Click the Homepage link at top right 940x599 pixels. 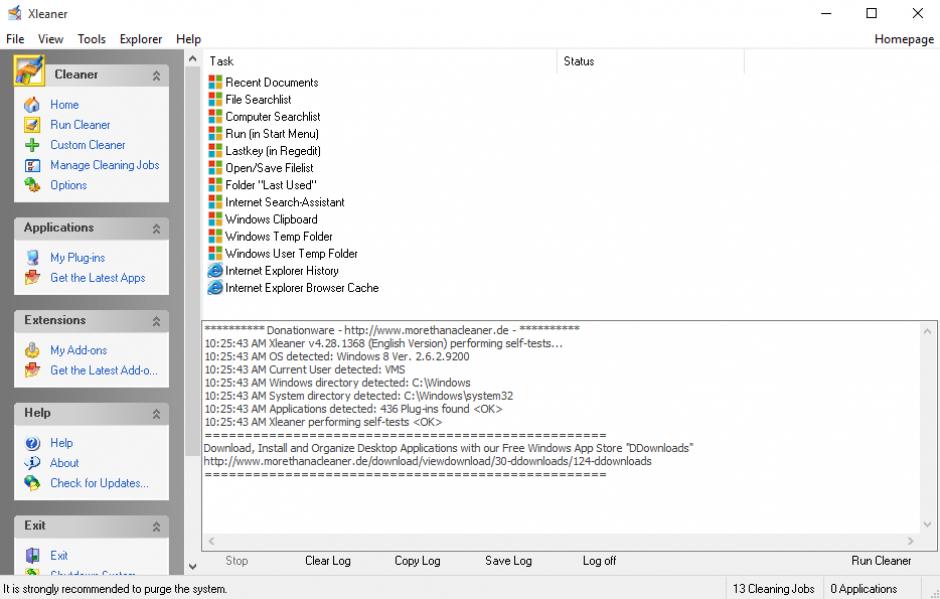[903, 39]
